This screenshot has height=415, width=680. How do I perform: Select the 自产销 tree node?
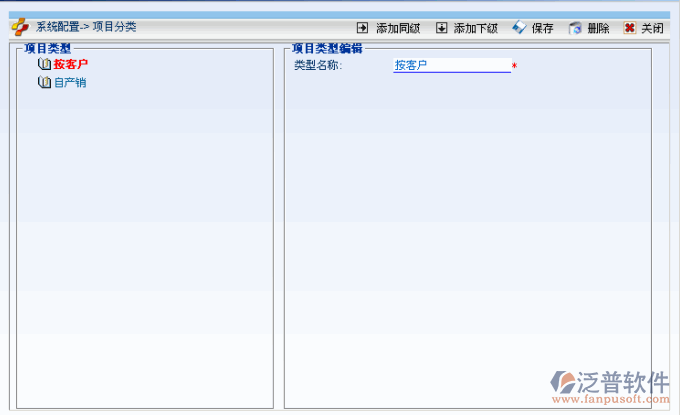pos(70,82)
